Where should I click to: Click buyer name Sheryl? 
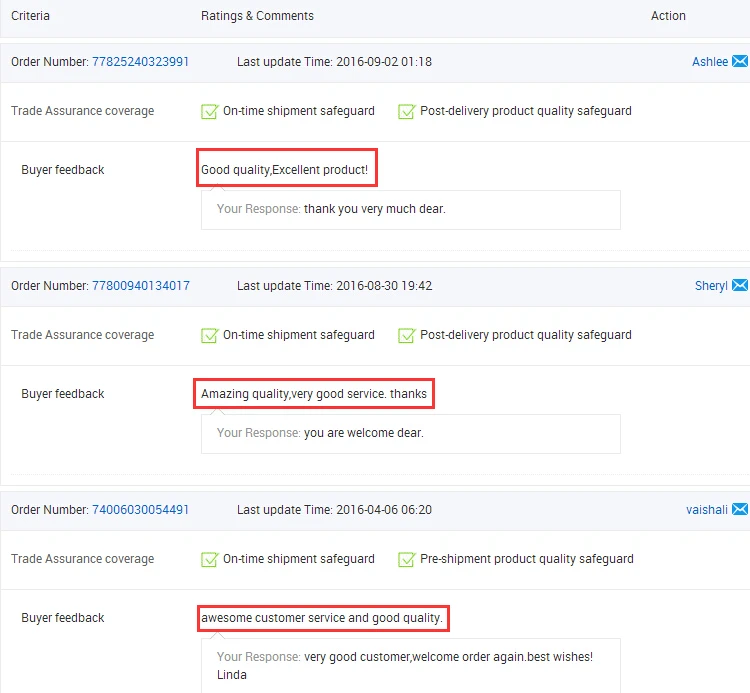(710, 286)
